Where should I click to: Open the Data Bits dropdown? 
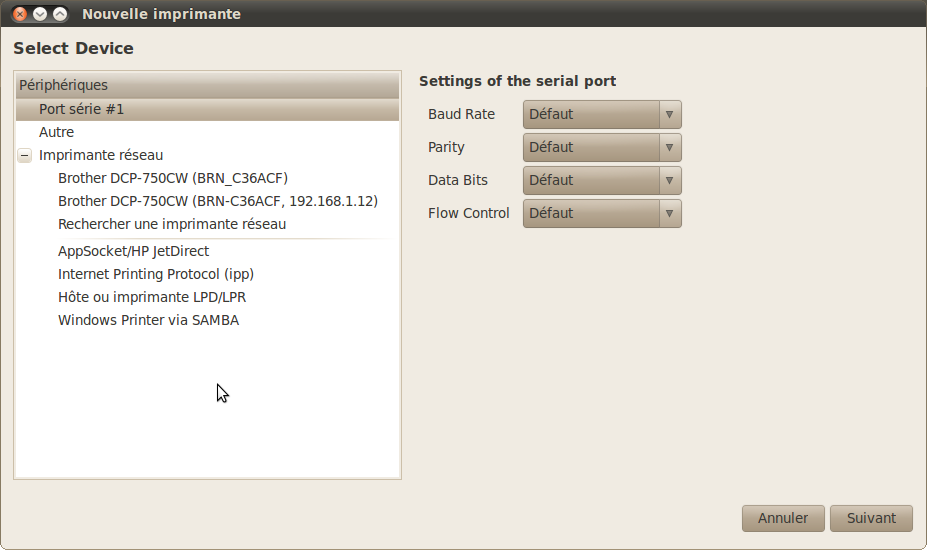(x=602, y=180)
